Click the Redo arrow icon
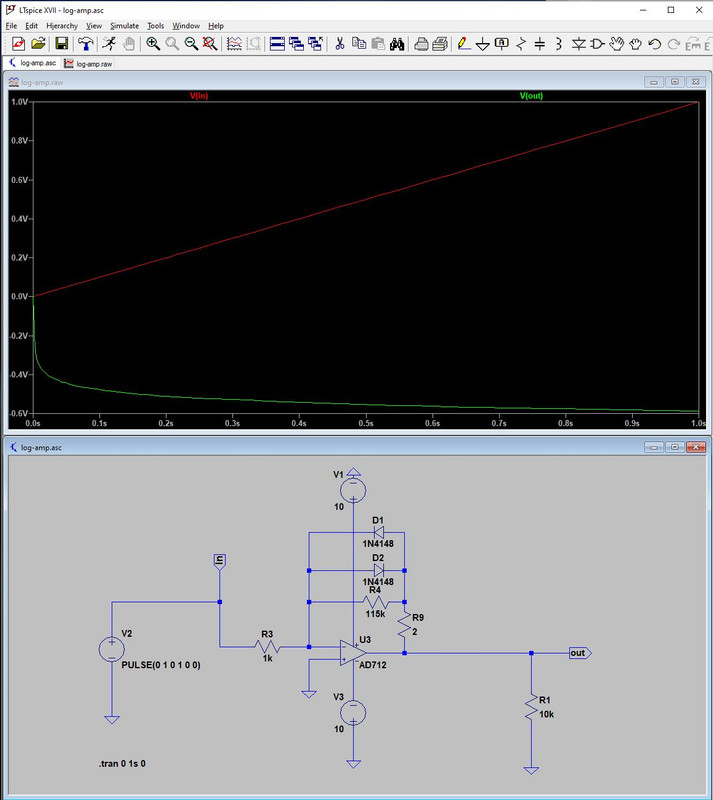Viewport: 713px width, 800px height. [x=674, y=44]
